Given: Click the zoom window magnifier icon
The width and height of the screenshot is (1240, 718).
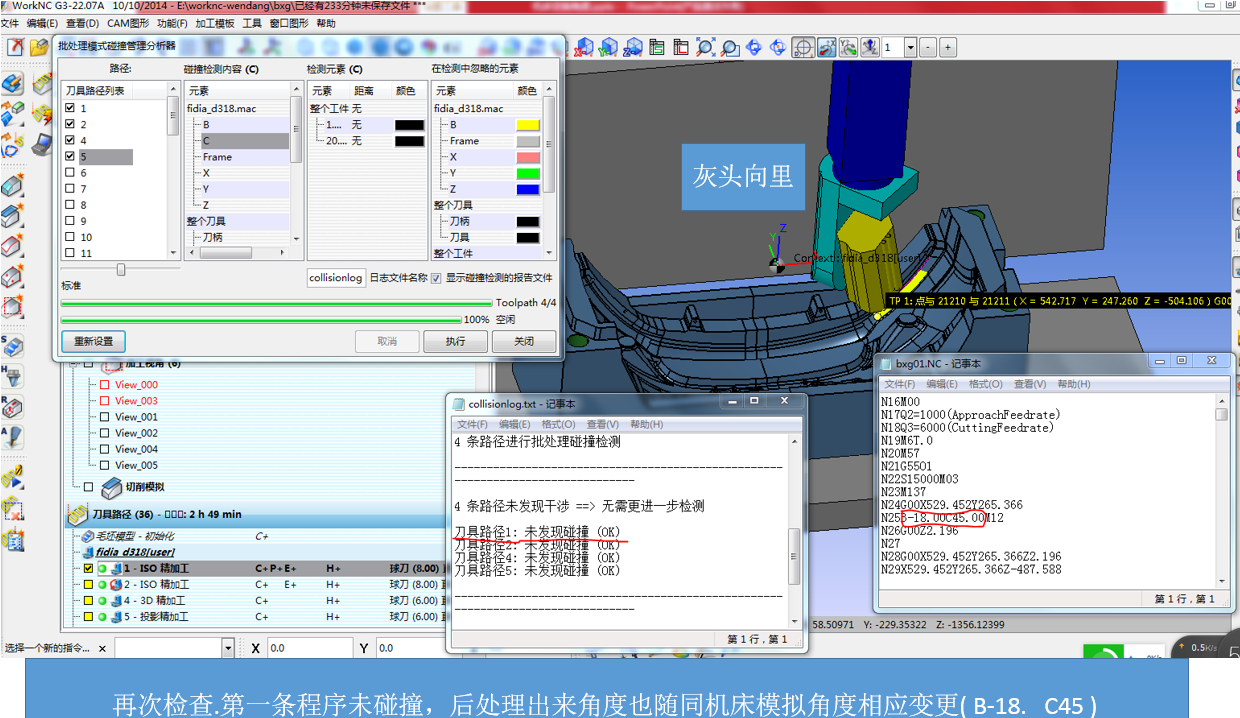Looking at the screenshot, I should coord(730,47).
